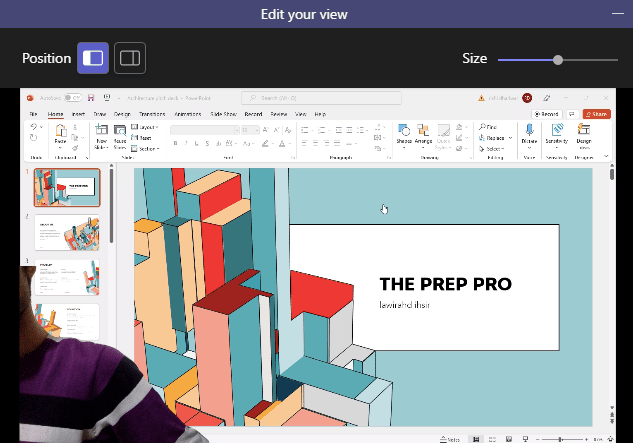This screenshot has height=443, width=633.
Task: Select the right presenter position option
Action: tap(130, 58)
